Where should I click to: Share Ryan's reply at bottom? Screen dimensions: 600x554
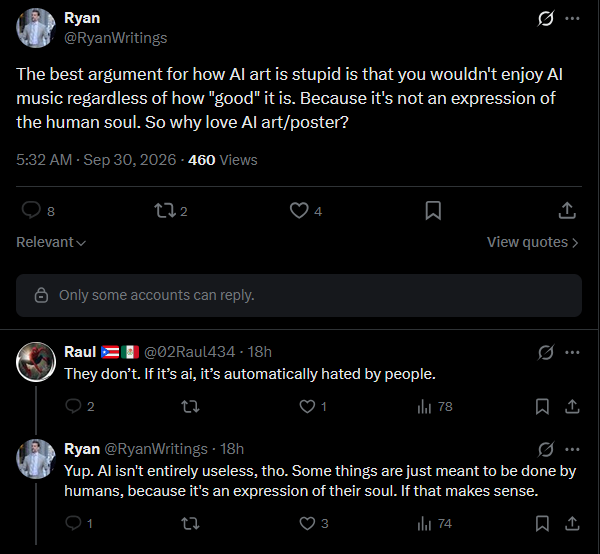(572, 523)
